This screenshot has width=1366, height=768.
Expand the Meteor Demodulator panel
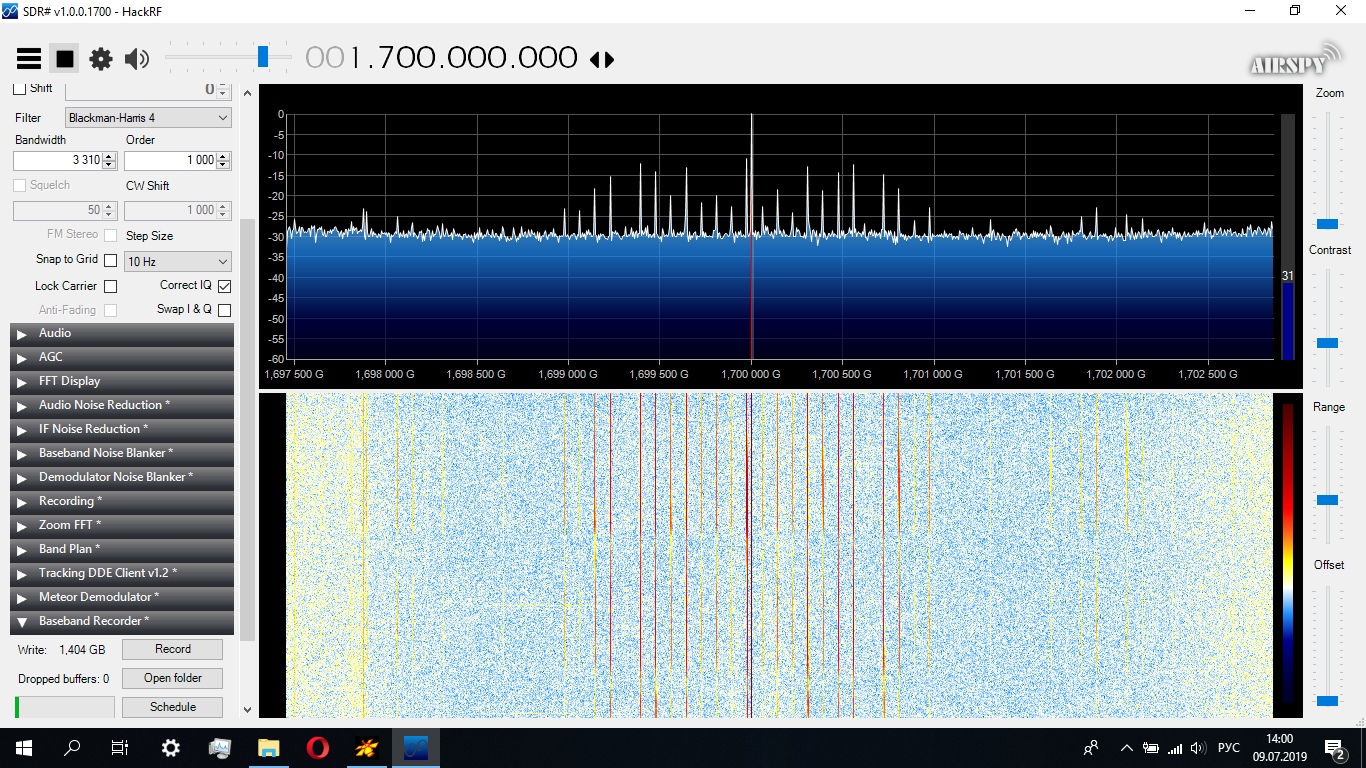coord(122,598)
